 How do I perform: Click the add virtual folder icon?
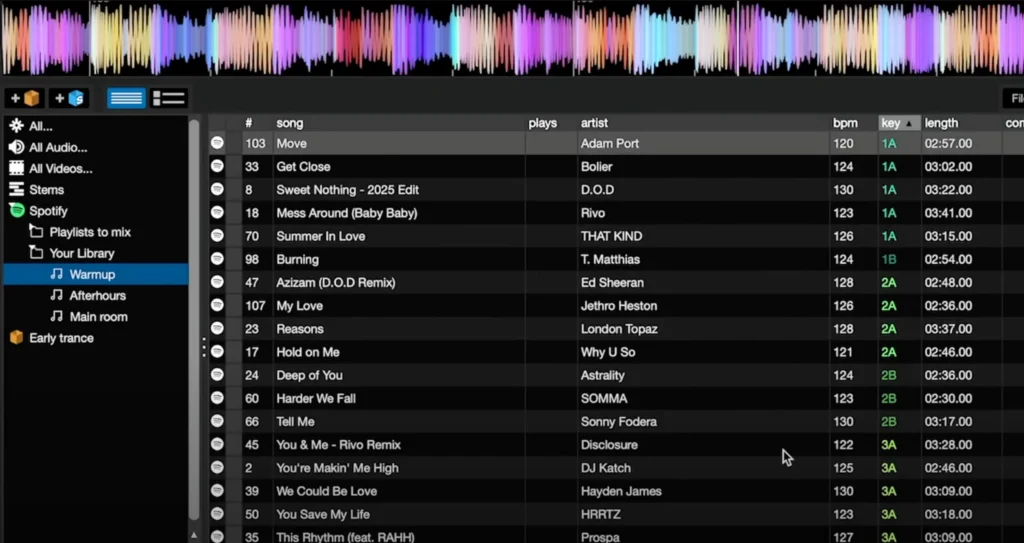coord(25,98)
